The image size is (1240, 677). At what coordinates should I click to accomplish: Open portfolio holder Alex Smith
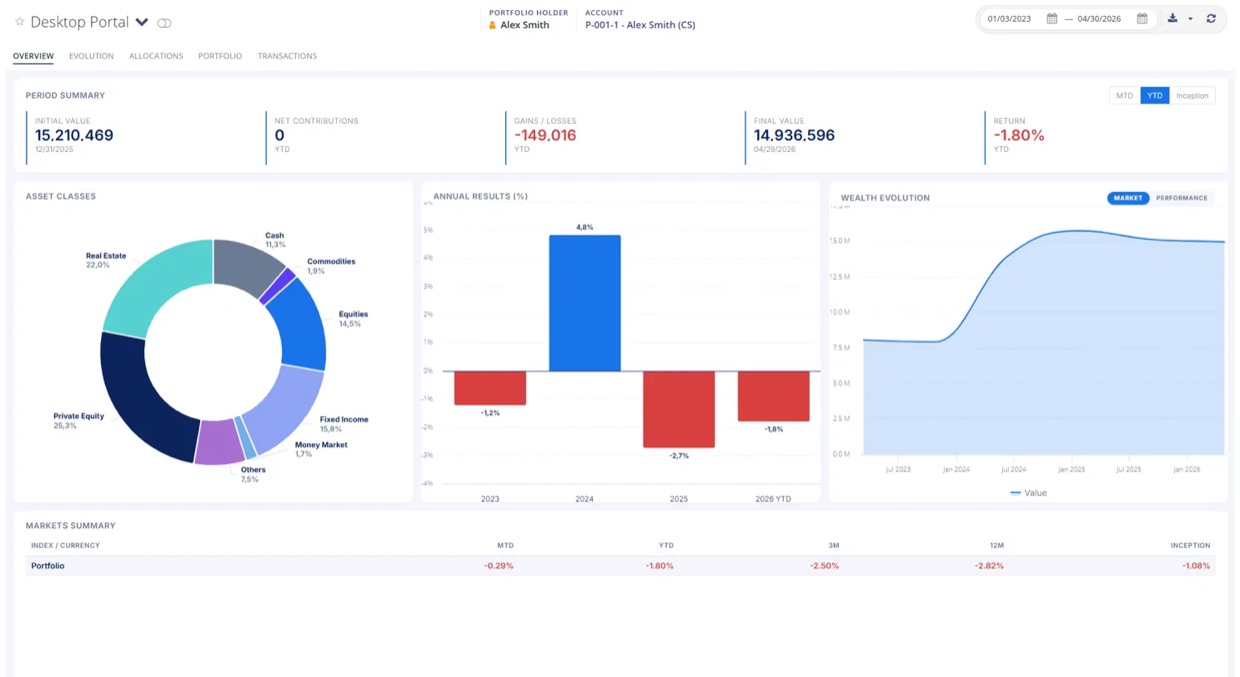pyautogui.click(x=524, y=25)
